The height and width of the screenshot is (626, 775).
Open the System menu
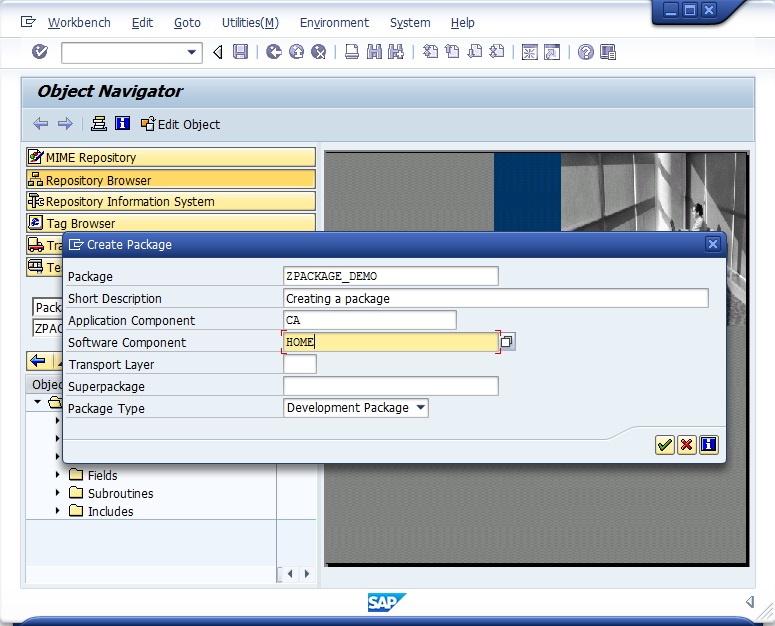coord(410,23)
